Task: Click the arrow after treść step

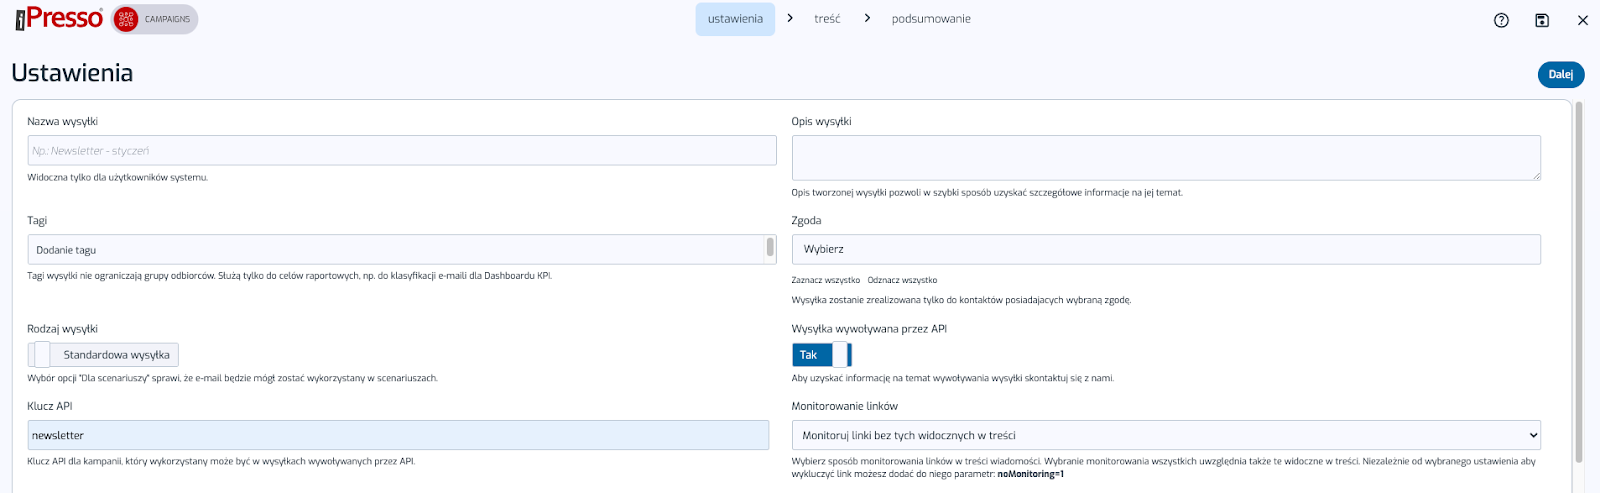Action: click(867, 19)
